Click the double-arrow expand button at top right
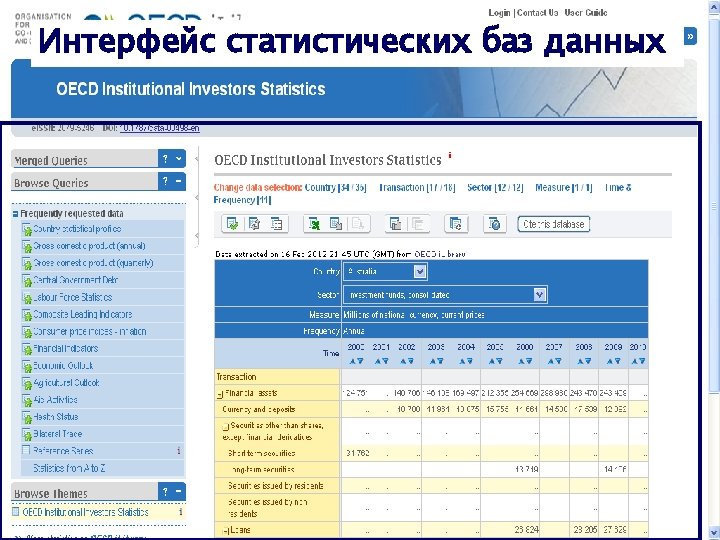Viewport: 720px width, 540px height. (x=690, y=36)
